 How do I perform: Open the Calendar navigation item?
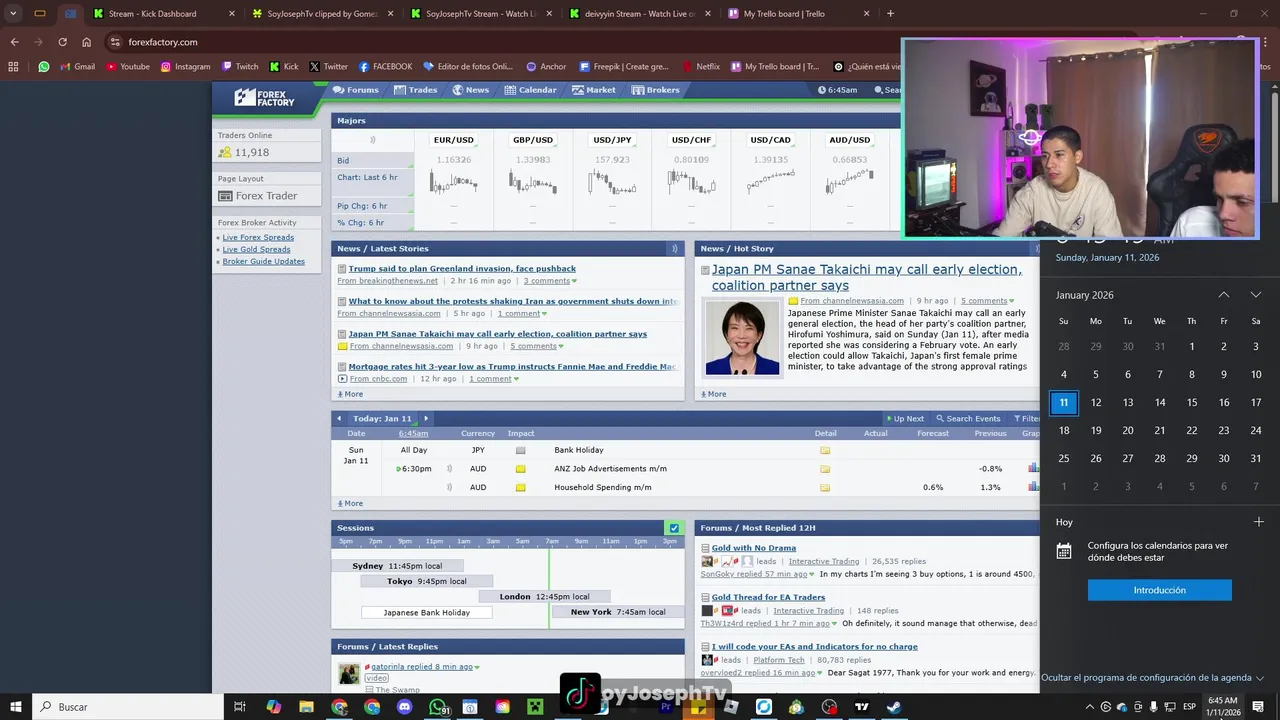pos(530,90)
